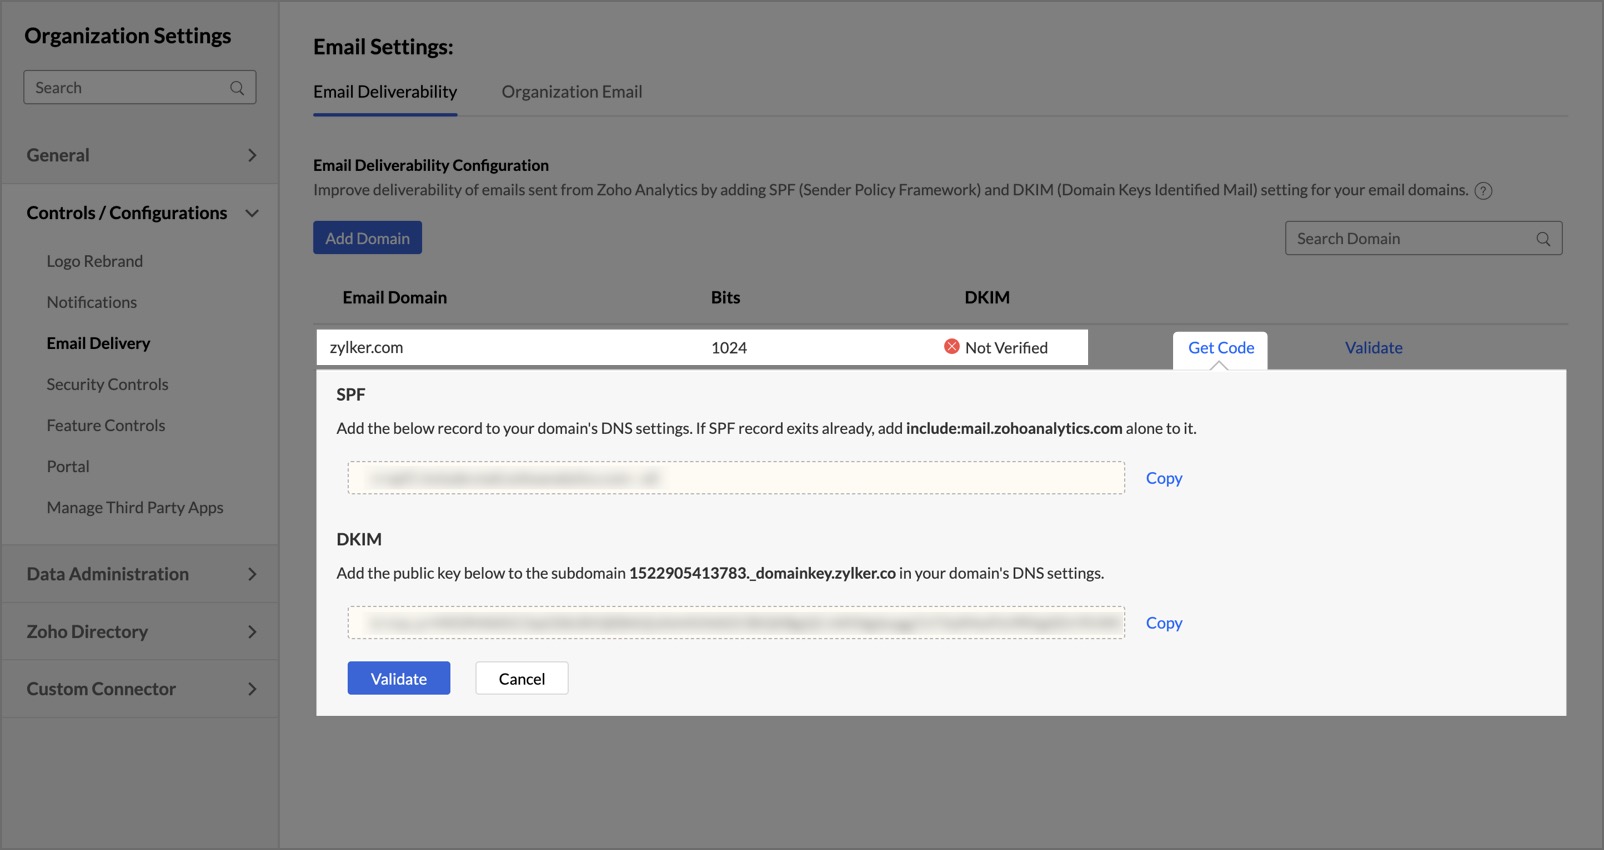Open Security Controls settings
Screen dimensions: 1604x850
coord(107,384)
